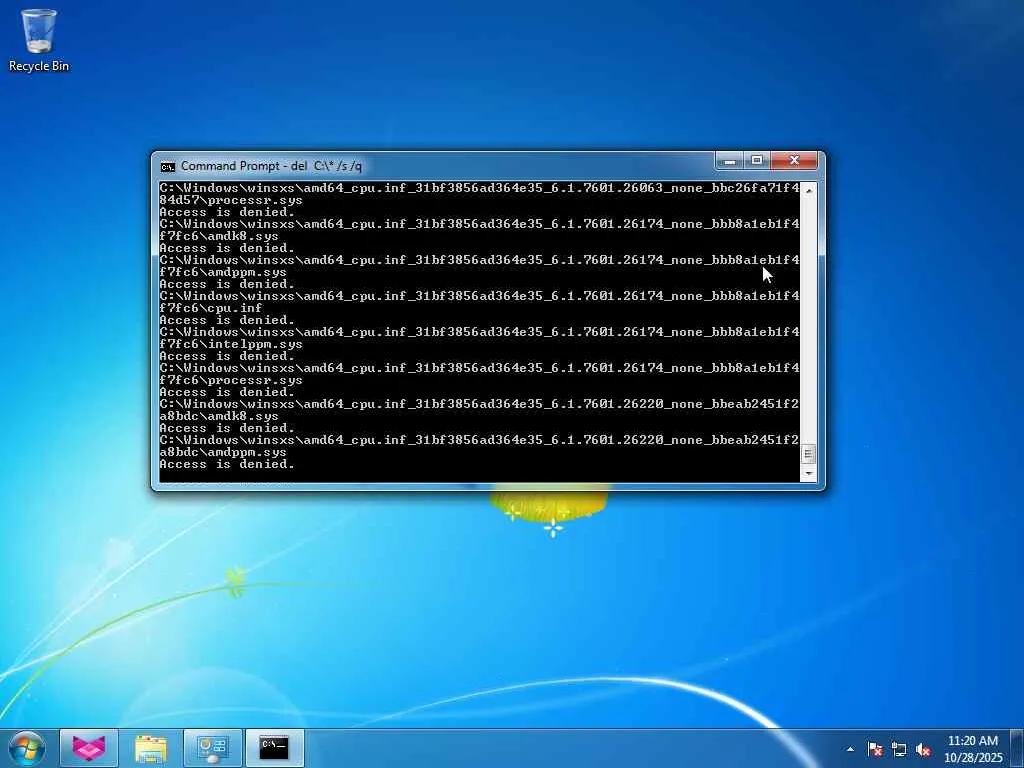The height and width of the screenshot is (768, 1024).
Task: Click the title text 'Command Prompt - del C:\* /s /q'
Action: coord(271,166)
